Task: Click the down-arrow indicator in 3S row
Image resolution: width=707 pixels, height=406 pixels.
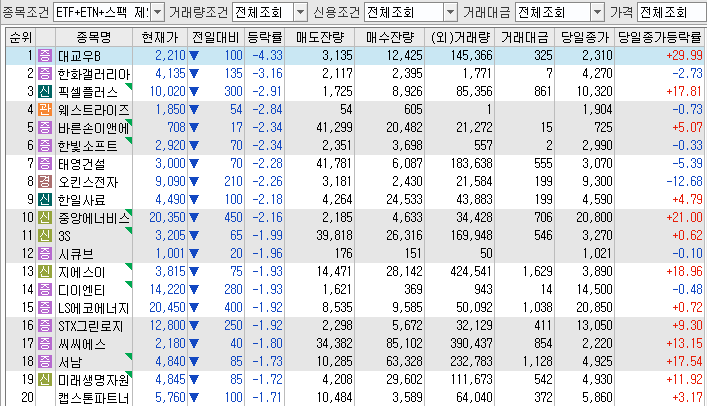Action: point(194,236)
